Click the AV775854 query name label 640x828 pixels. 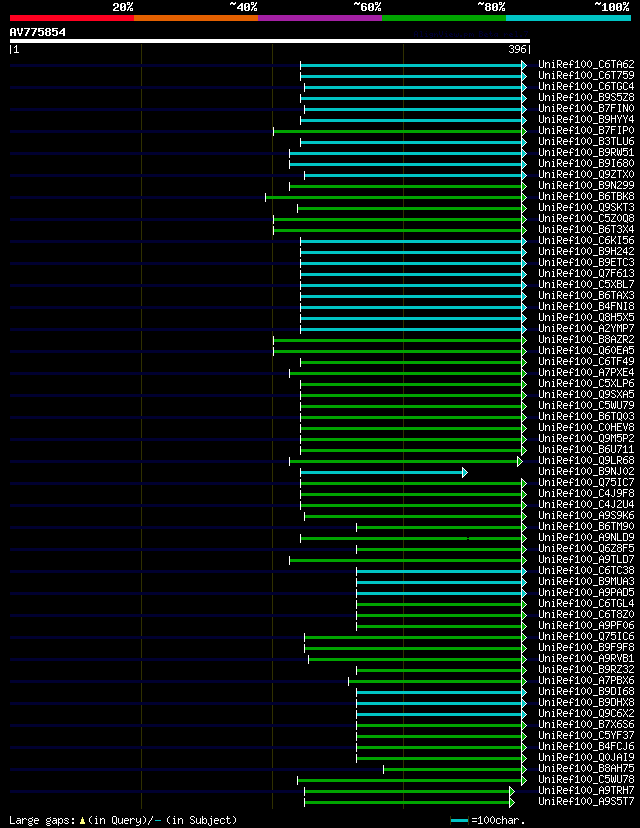[37, 32]
